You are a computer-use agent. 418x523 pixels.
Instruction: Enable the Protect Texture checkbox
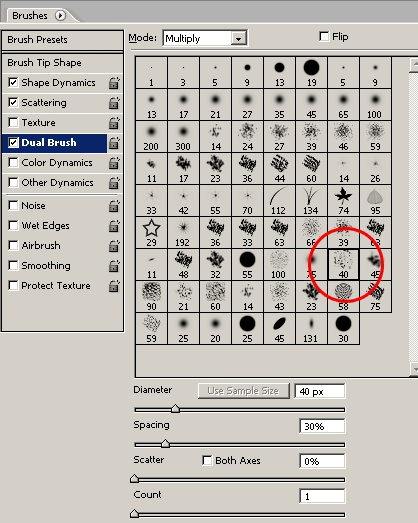click(x=13, y=286)
